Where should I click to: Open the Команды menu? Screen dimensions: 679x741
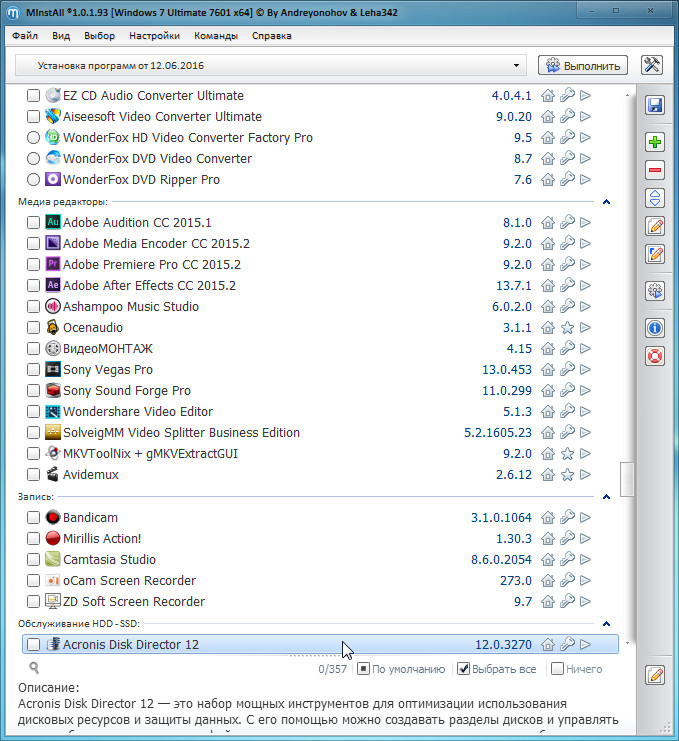tap(216, 35)
